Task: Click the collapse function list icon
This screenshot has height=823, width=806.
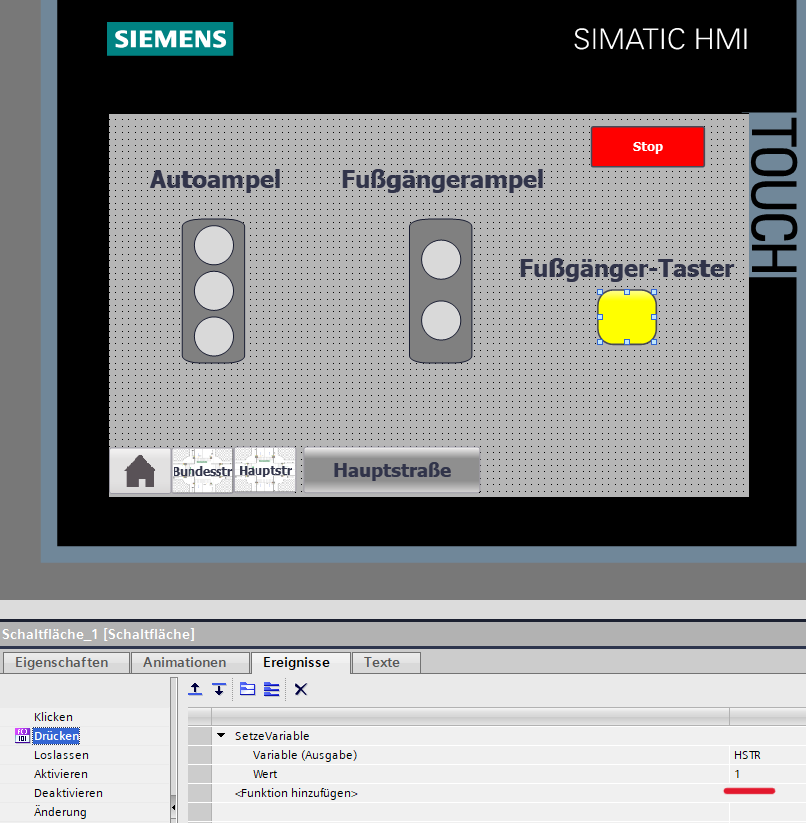Action: [x=247, y=689]
